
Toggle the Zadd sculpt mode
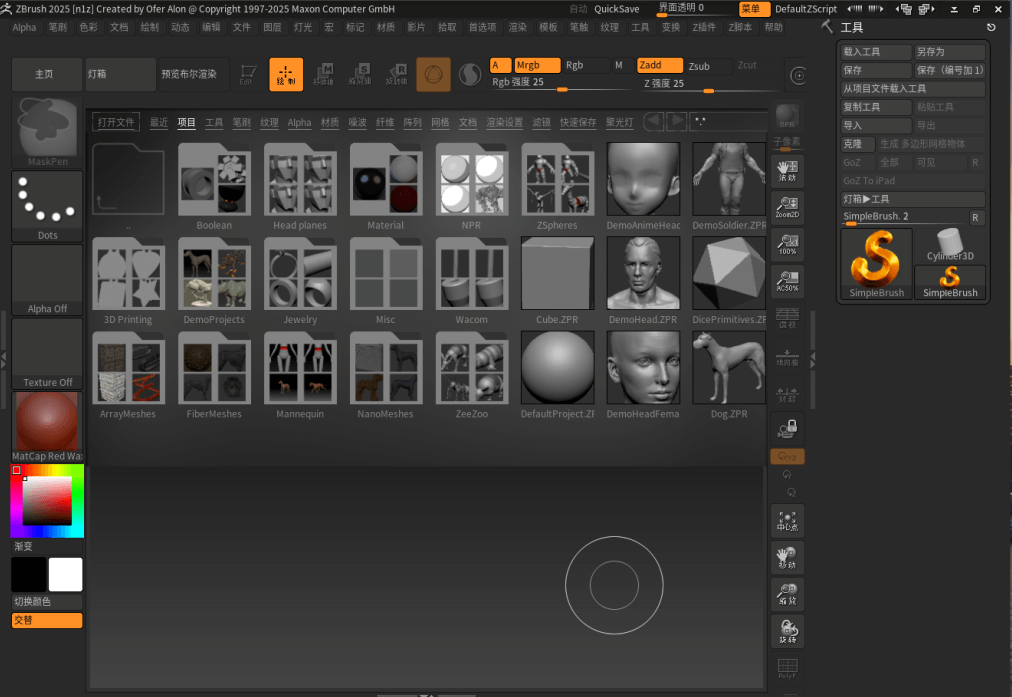(x=659, y=66)
